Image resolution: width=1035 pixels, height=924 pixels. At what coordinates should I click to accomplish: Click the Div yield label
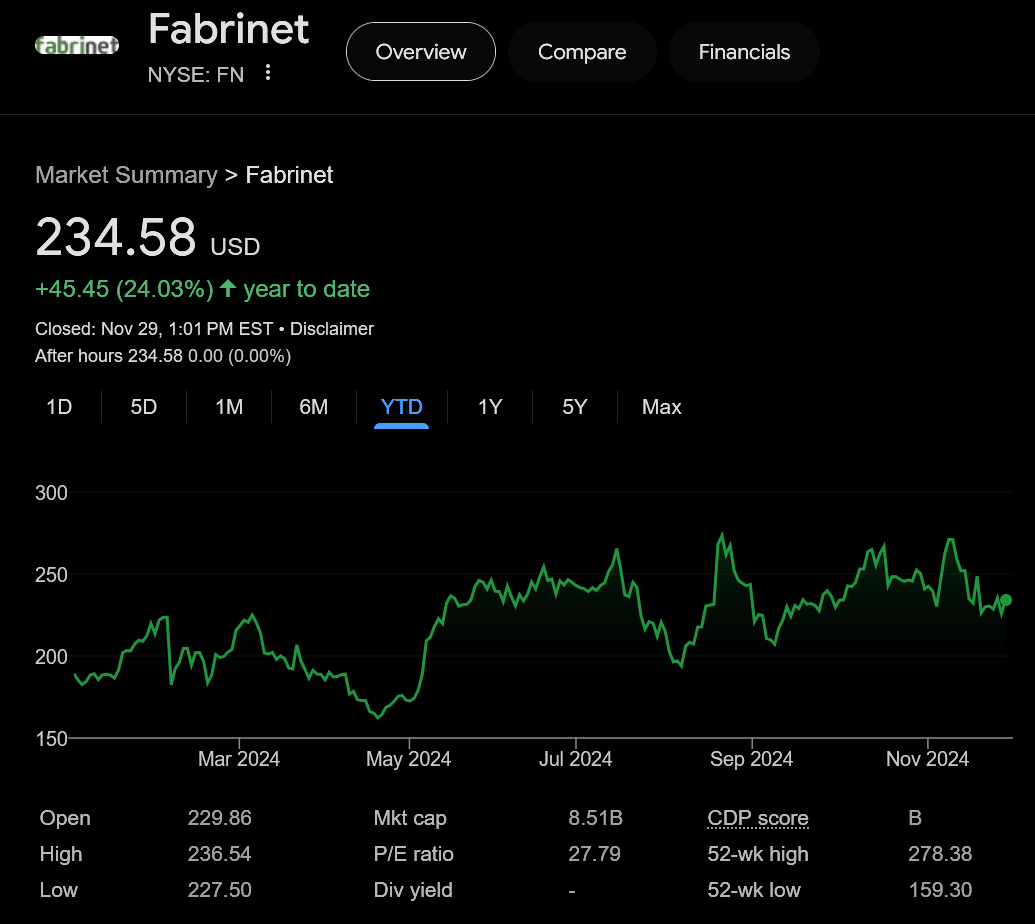[x=413, y=890]
